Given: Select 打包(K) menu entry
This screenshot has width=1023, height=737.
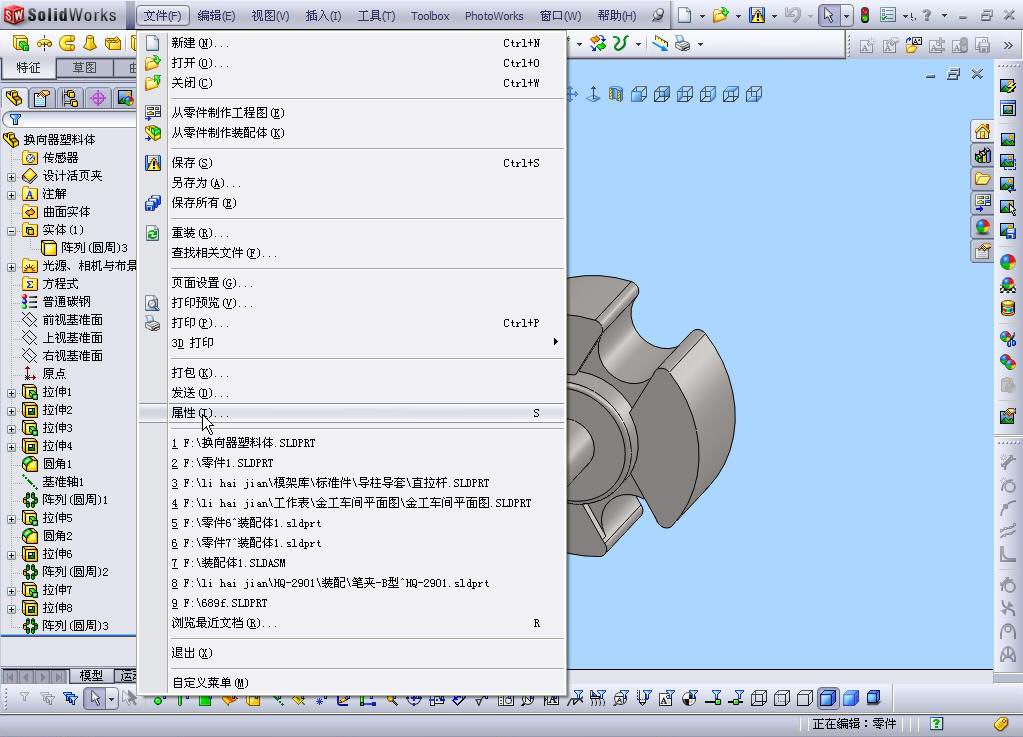Looking at the screenshot, I should [352, 373].
